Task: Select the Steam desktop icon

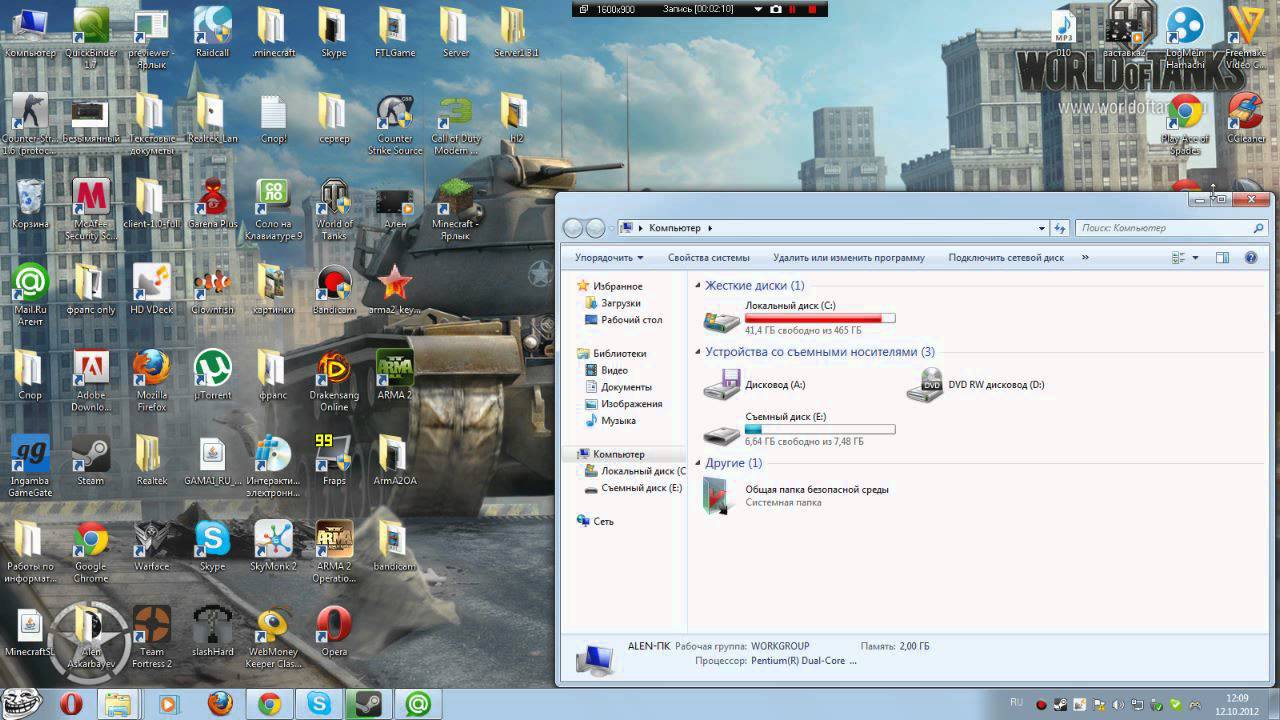Action: [91, 460]
